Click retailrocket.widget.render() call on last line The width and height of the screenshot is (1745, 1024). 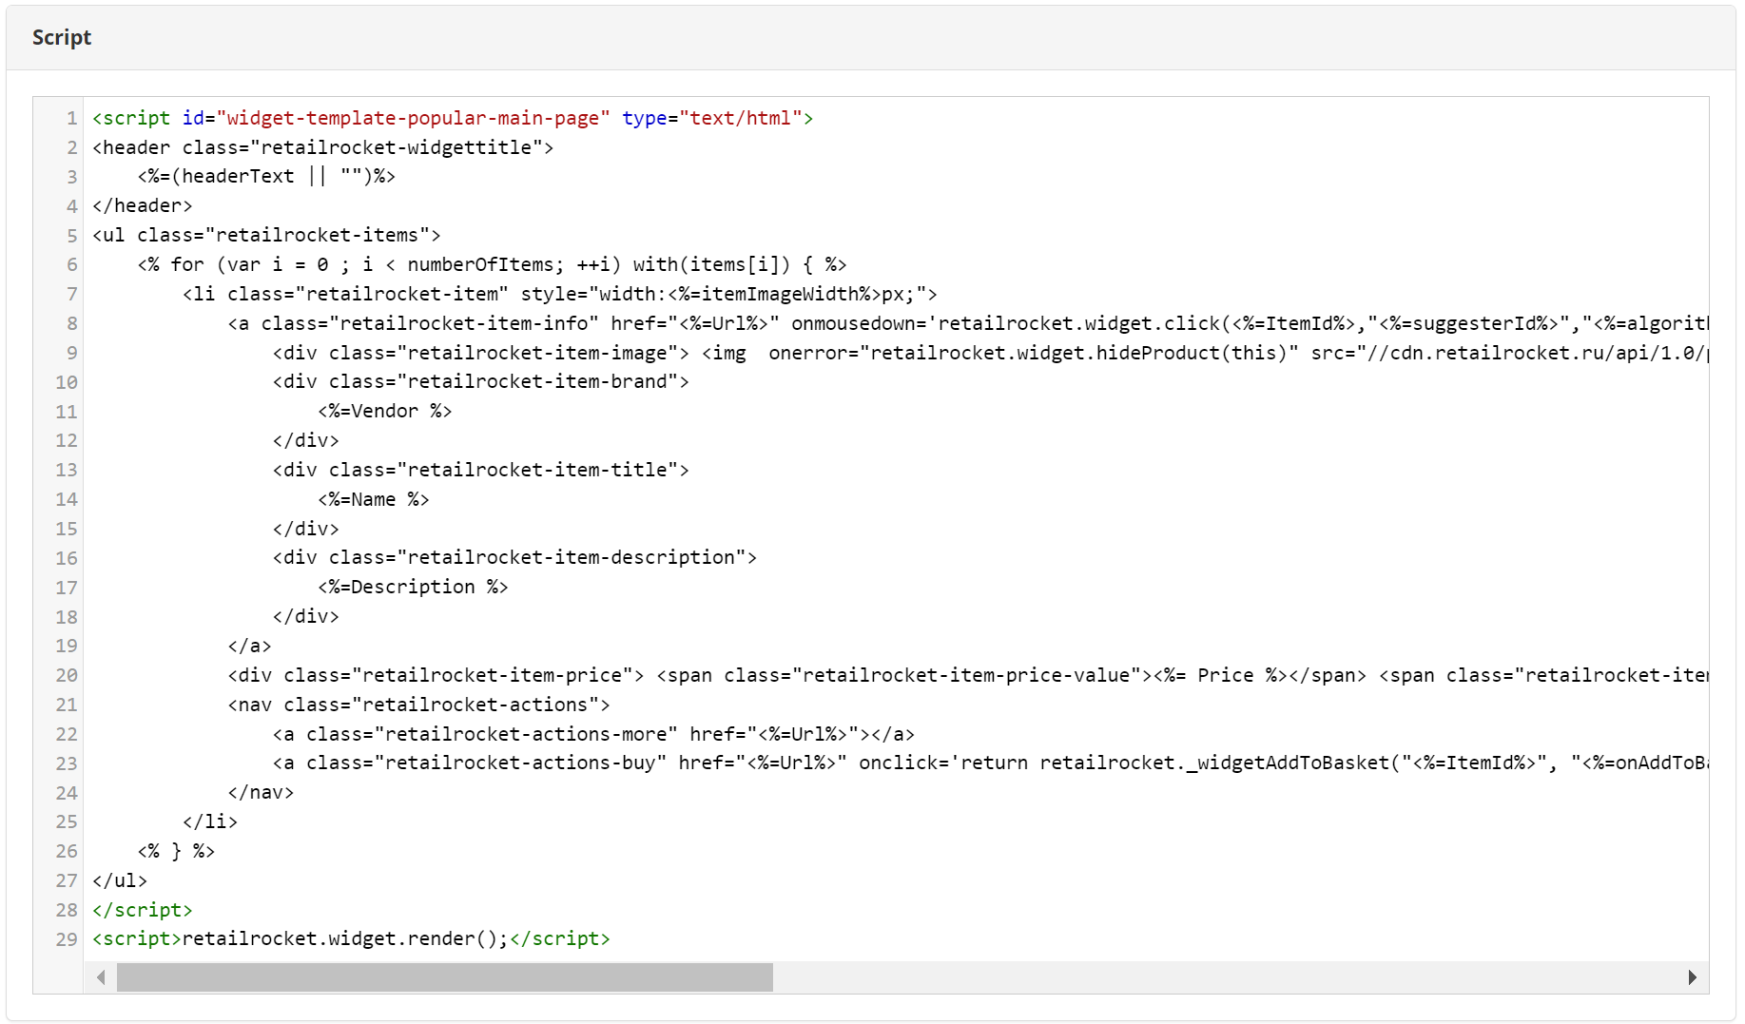coord(345,939)
